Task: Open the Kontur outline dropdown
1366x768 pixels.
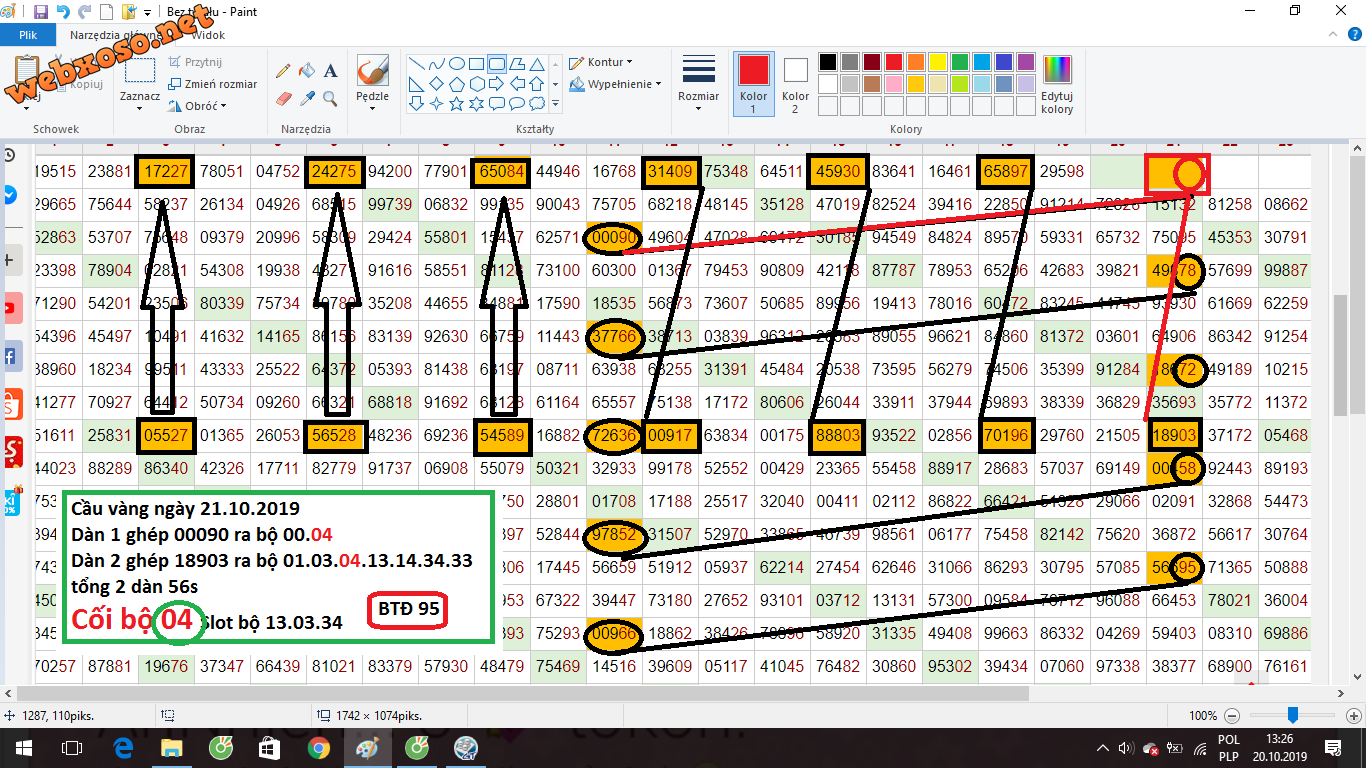Action: 599,62
